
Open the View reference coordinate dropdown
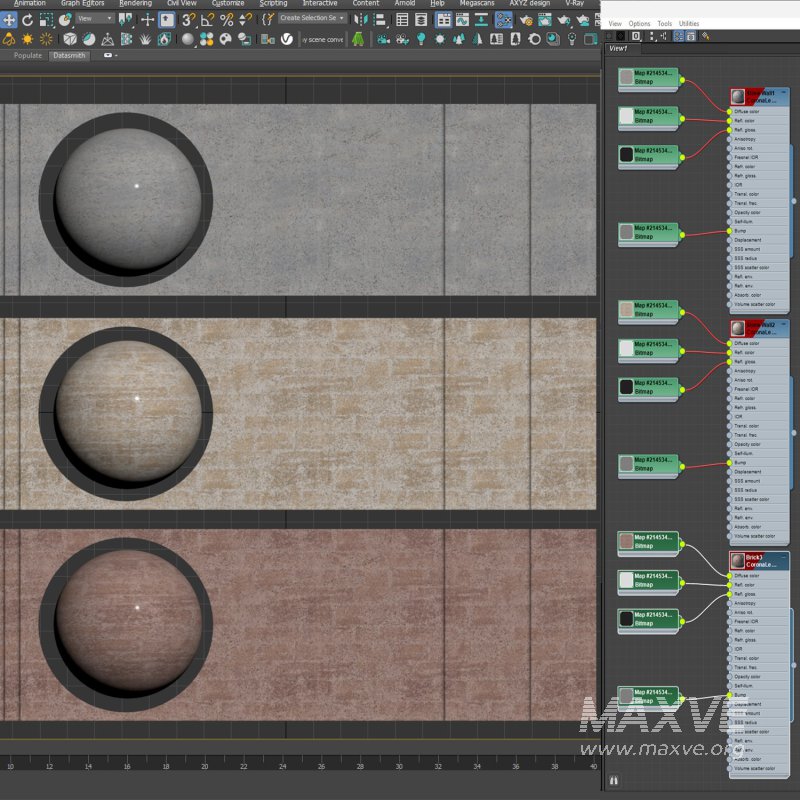[x=96, y=19]
